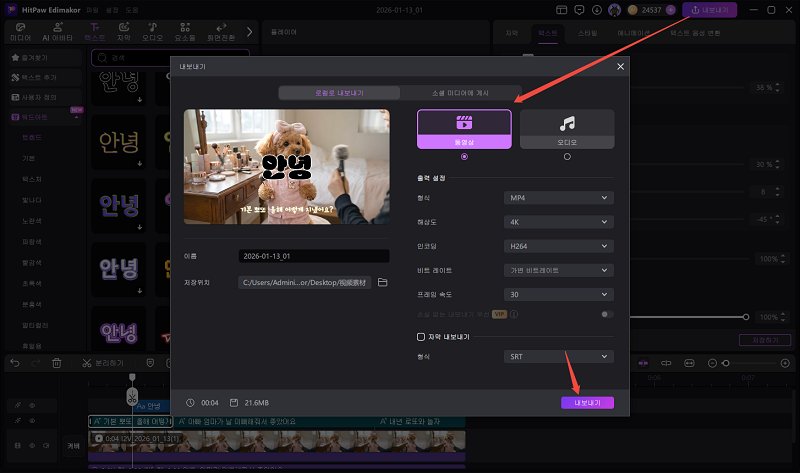Click the purple 내보내기 button in dialog
Viewport: 800px width, 473px height.
tap(587, 402)
